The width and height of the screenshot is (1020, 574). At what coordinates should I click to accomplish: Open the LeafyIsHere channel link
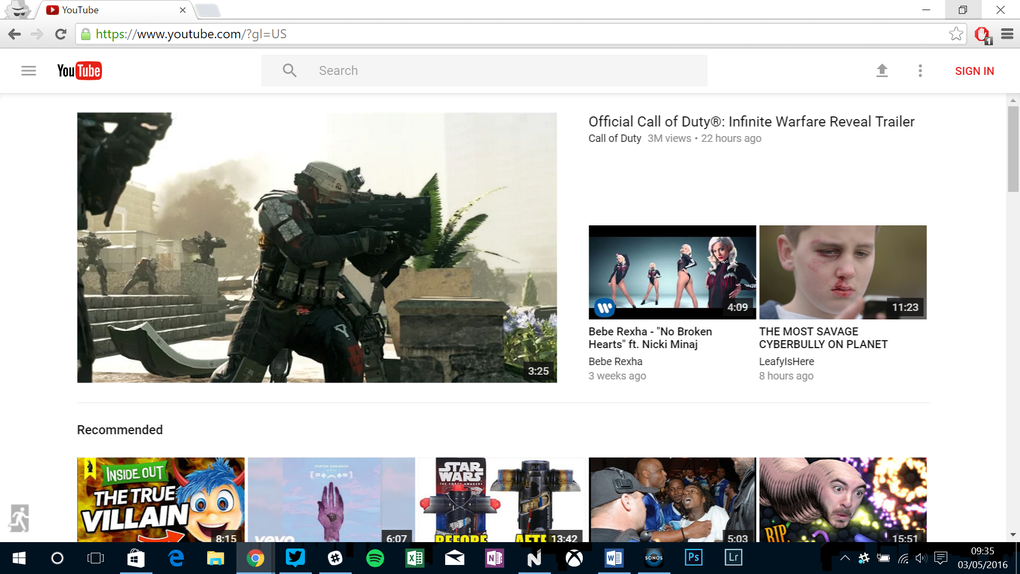pyautogui.click(x=786, y=361)
